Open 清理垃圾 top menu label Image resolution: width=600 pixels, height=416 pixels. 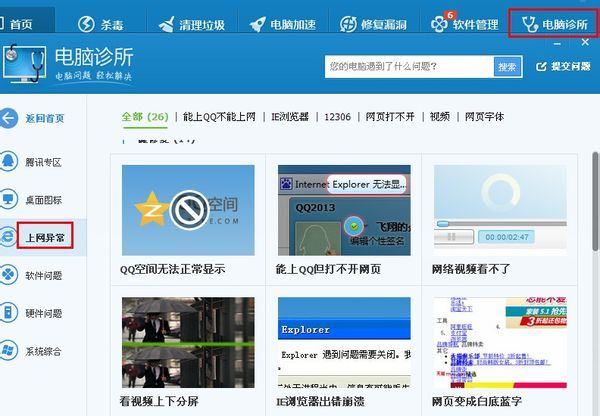pos(202,25)
